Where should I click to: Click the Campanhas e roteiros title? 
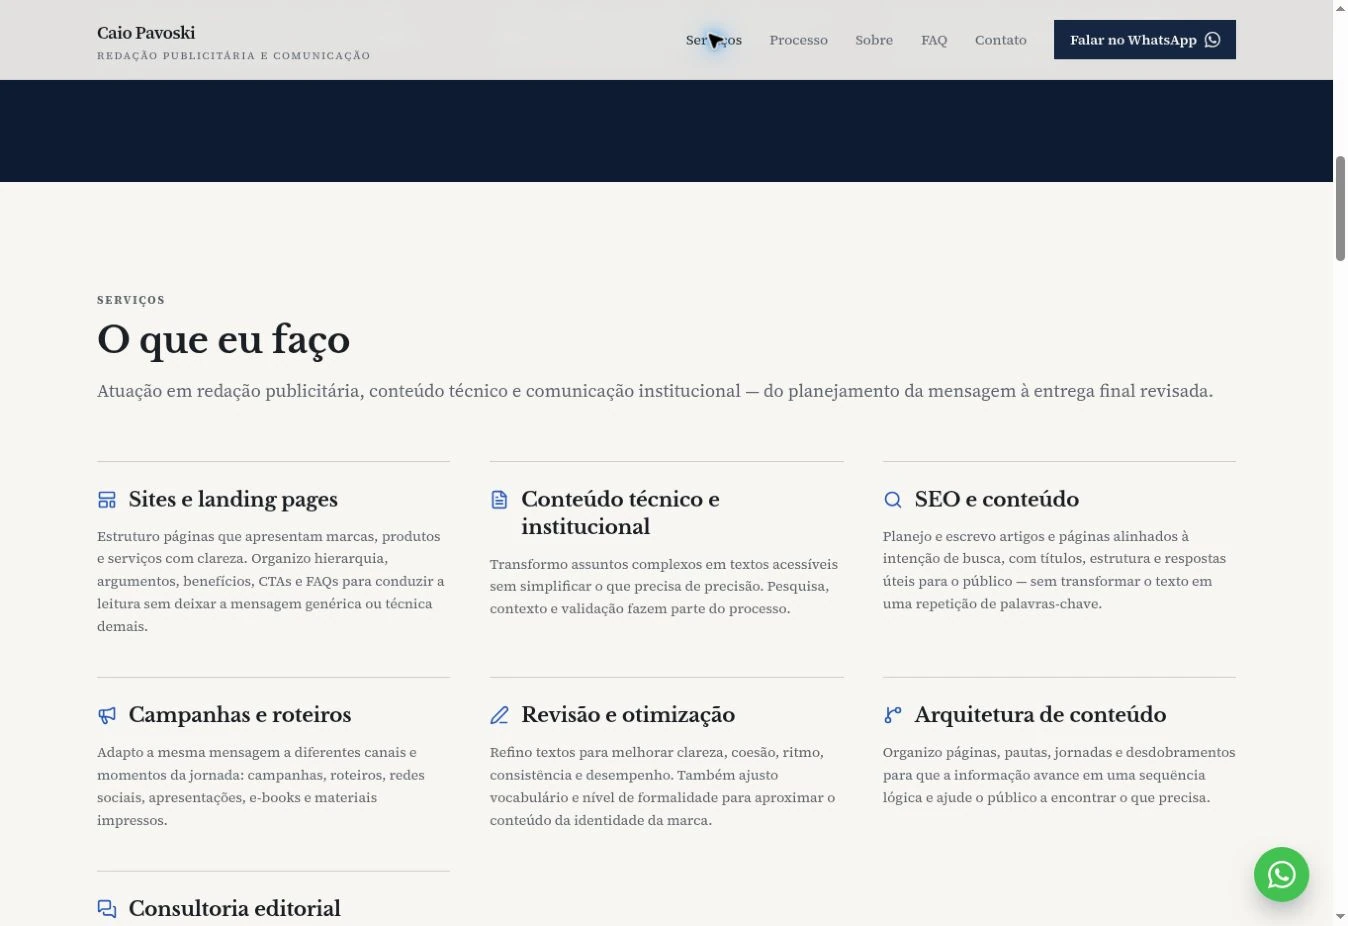point(240,715)
